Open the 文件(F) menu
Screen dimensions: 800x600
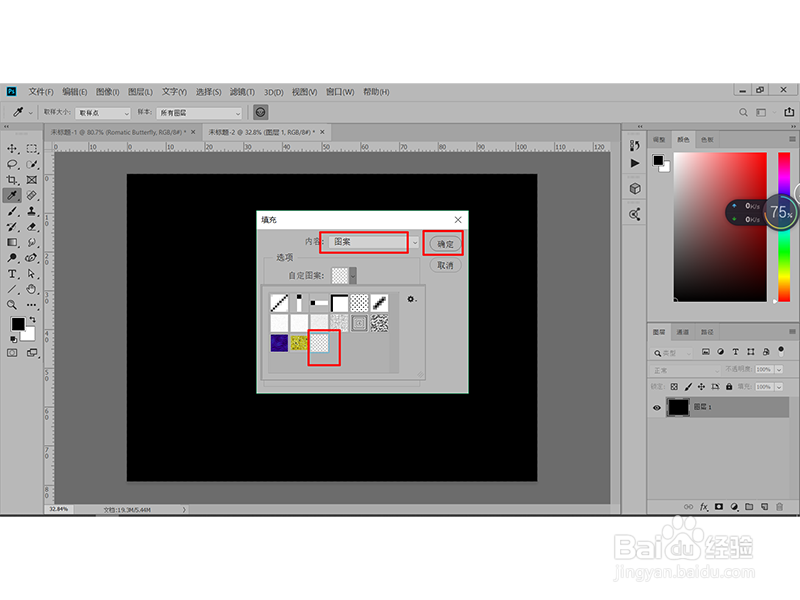click(x=41, y=92)
